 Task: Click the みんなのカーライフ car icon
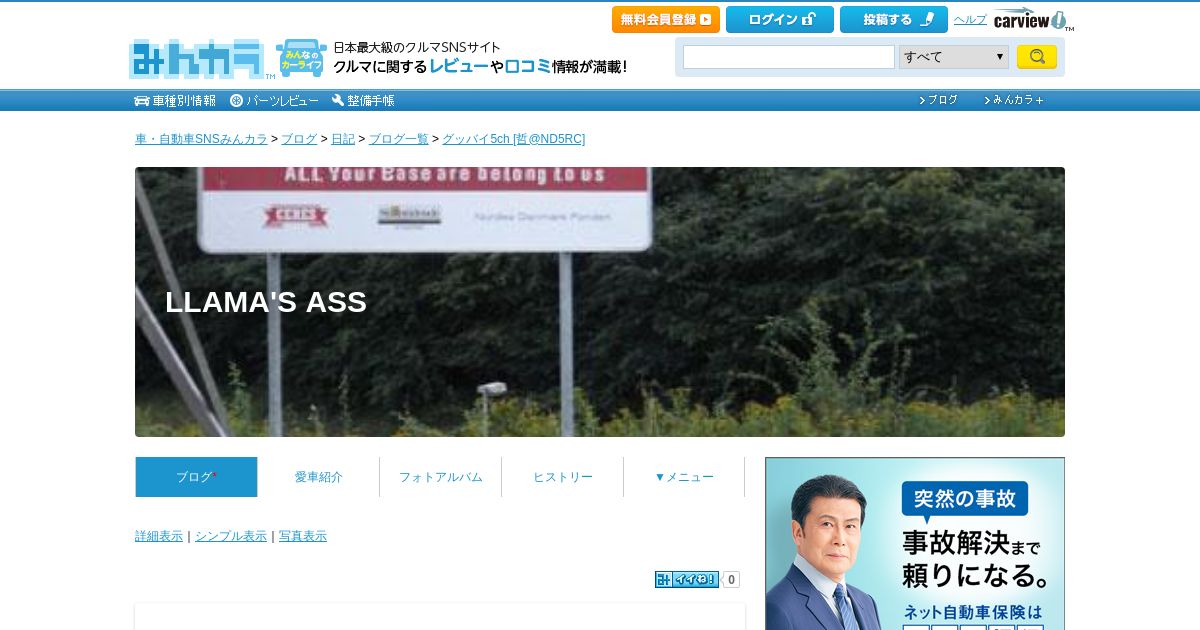pyautogui.click(x=301, y=58)
